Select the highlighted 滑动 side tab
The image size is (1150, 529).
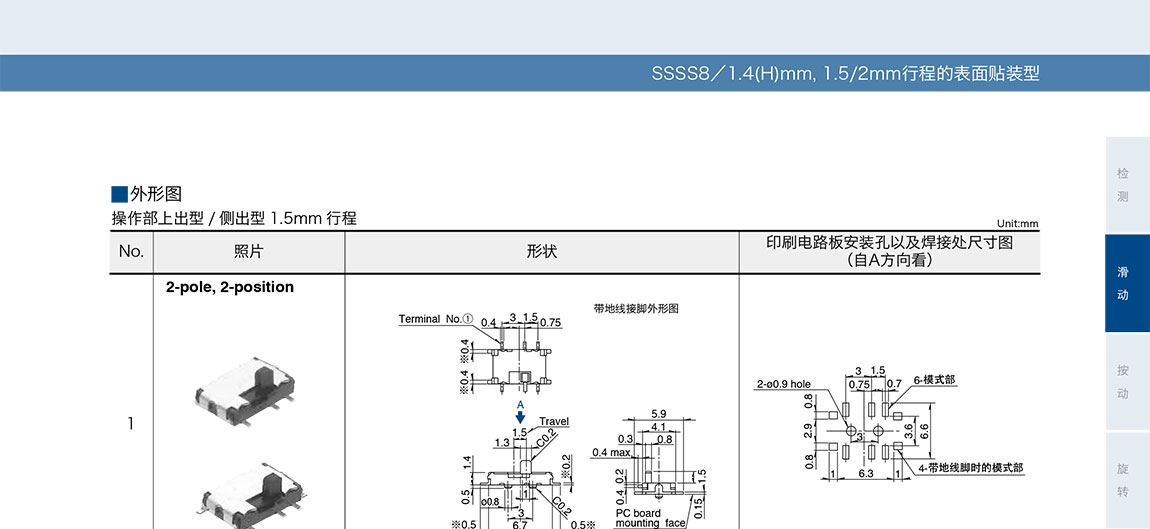point(1127,283)
